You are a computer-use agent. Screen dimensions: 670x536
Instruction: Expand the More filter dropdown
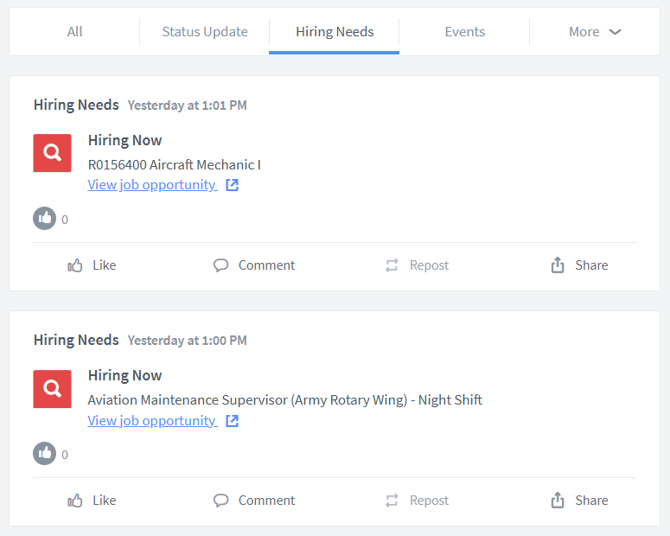(595, 32)
